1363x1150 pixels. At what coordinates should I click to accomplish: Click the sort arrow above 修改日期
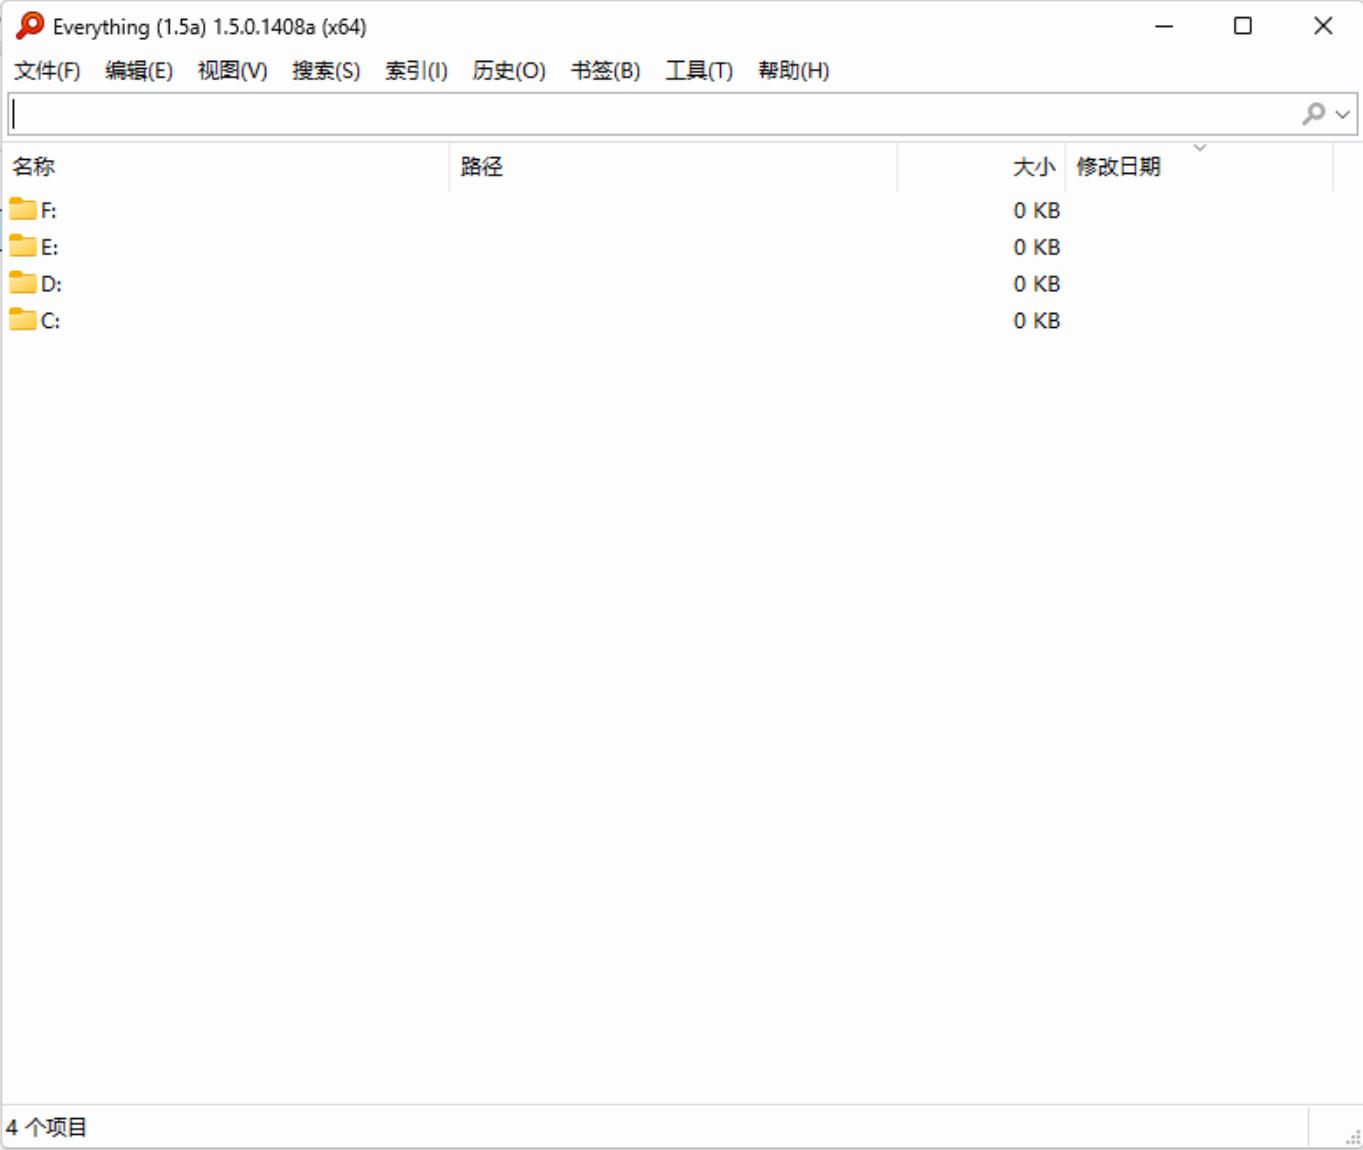click(x=1200, y=148)
